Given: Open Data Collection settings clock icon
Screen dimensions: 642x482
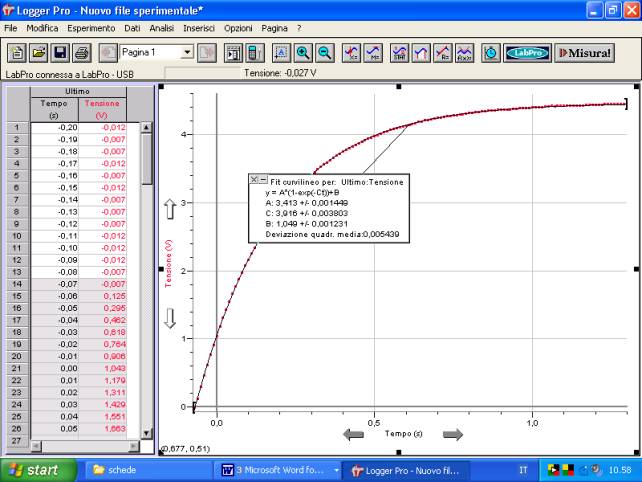Looking at the screenshot, I should tap(491, 53).
